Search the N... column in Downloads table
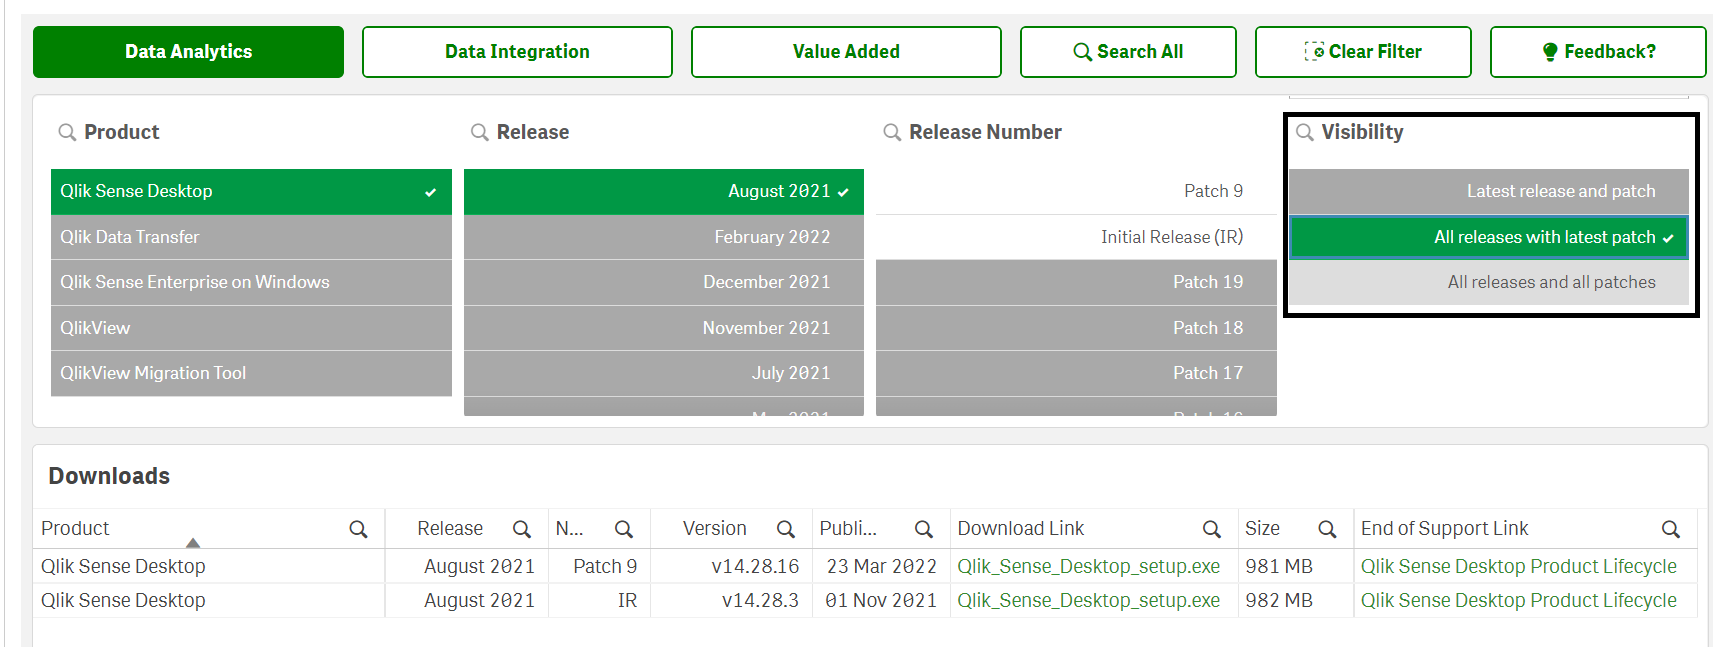Image resolution: width=1714 pixels, height=647 pixels. pos(624,529)
